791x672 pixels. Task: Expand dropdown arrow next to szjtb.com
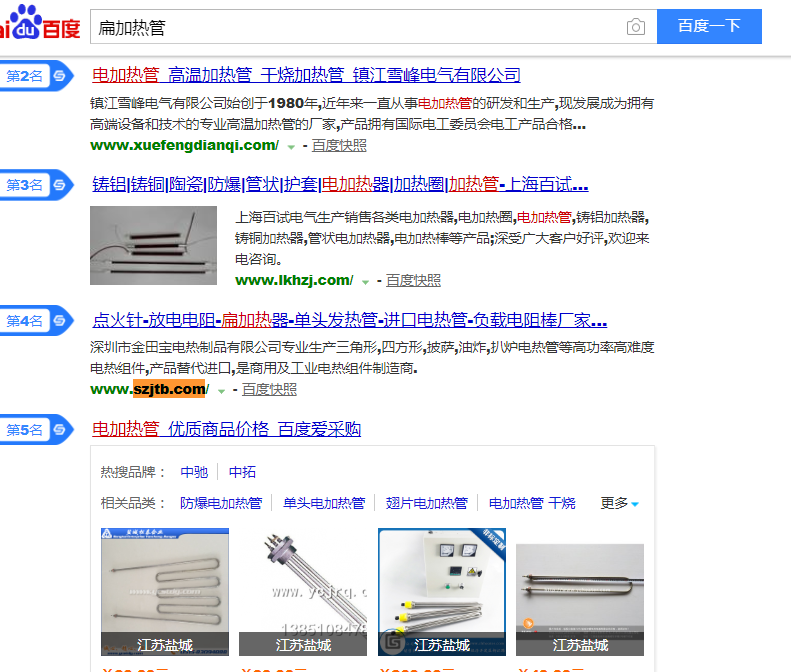point(221,391)
